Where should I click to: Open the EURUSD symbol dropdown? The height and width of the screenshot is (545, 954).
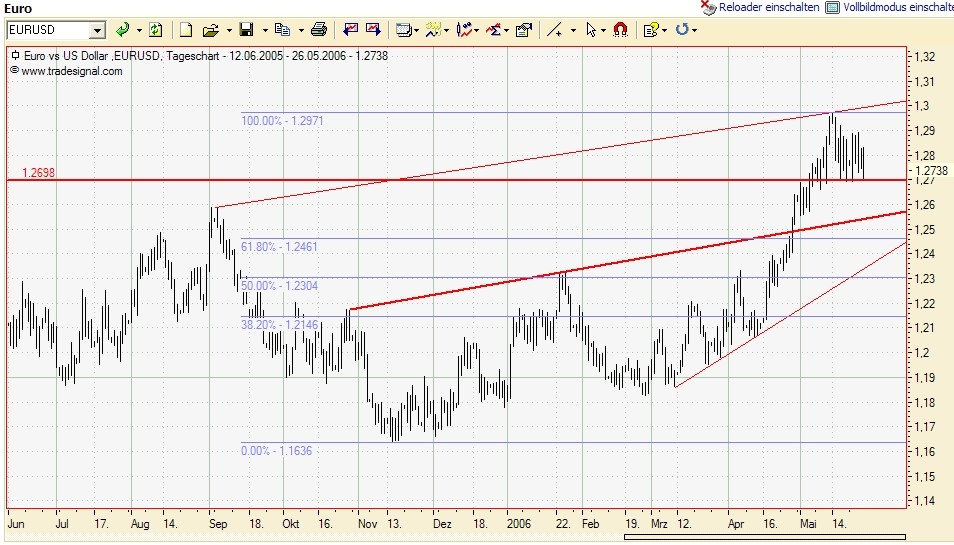point(97,30)
